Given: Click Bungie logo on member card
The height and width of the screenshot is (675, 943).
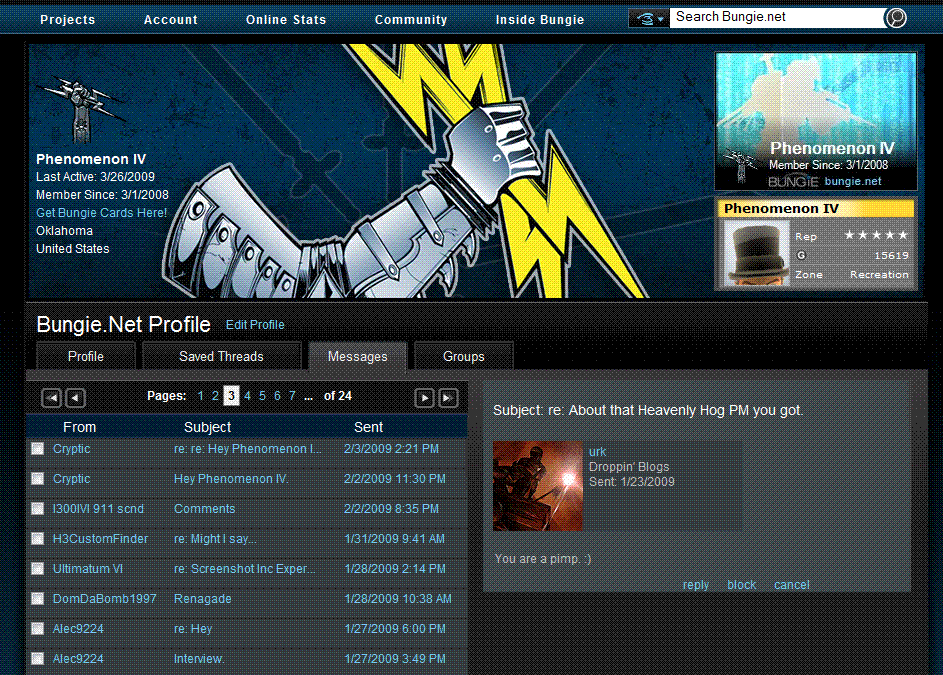Looking at the screenshot, I should [x=793, y=181].
